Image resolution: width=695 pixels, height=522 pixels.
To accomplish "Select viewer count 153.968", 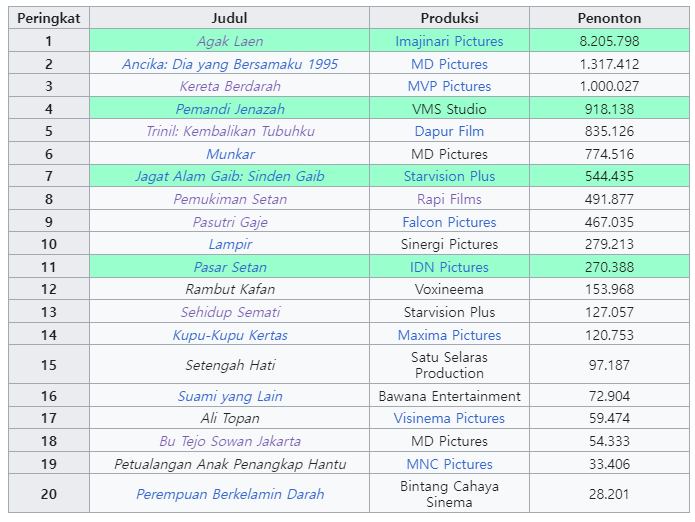I will (x=609, y=289).
